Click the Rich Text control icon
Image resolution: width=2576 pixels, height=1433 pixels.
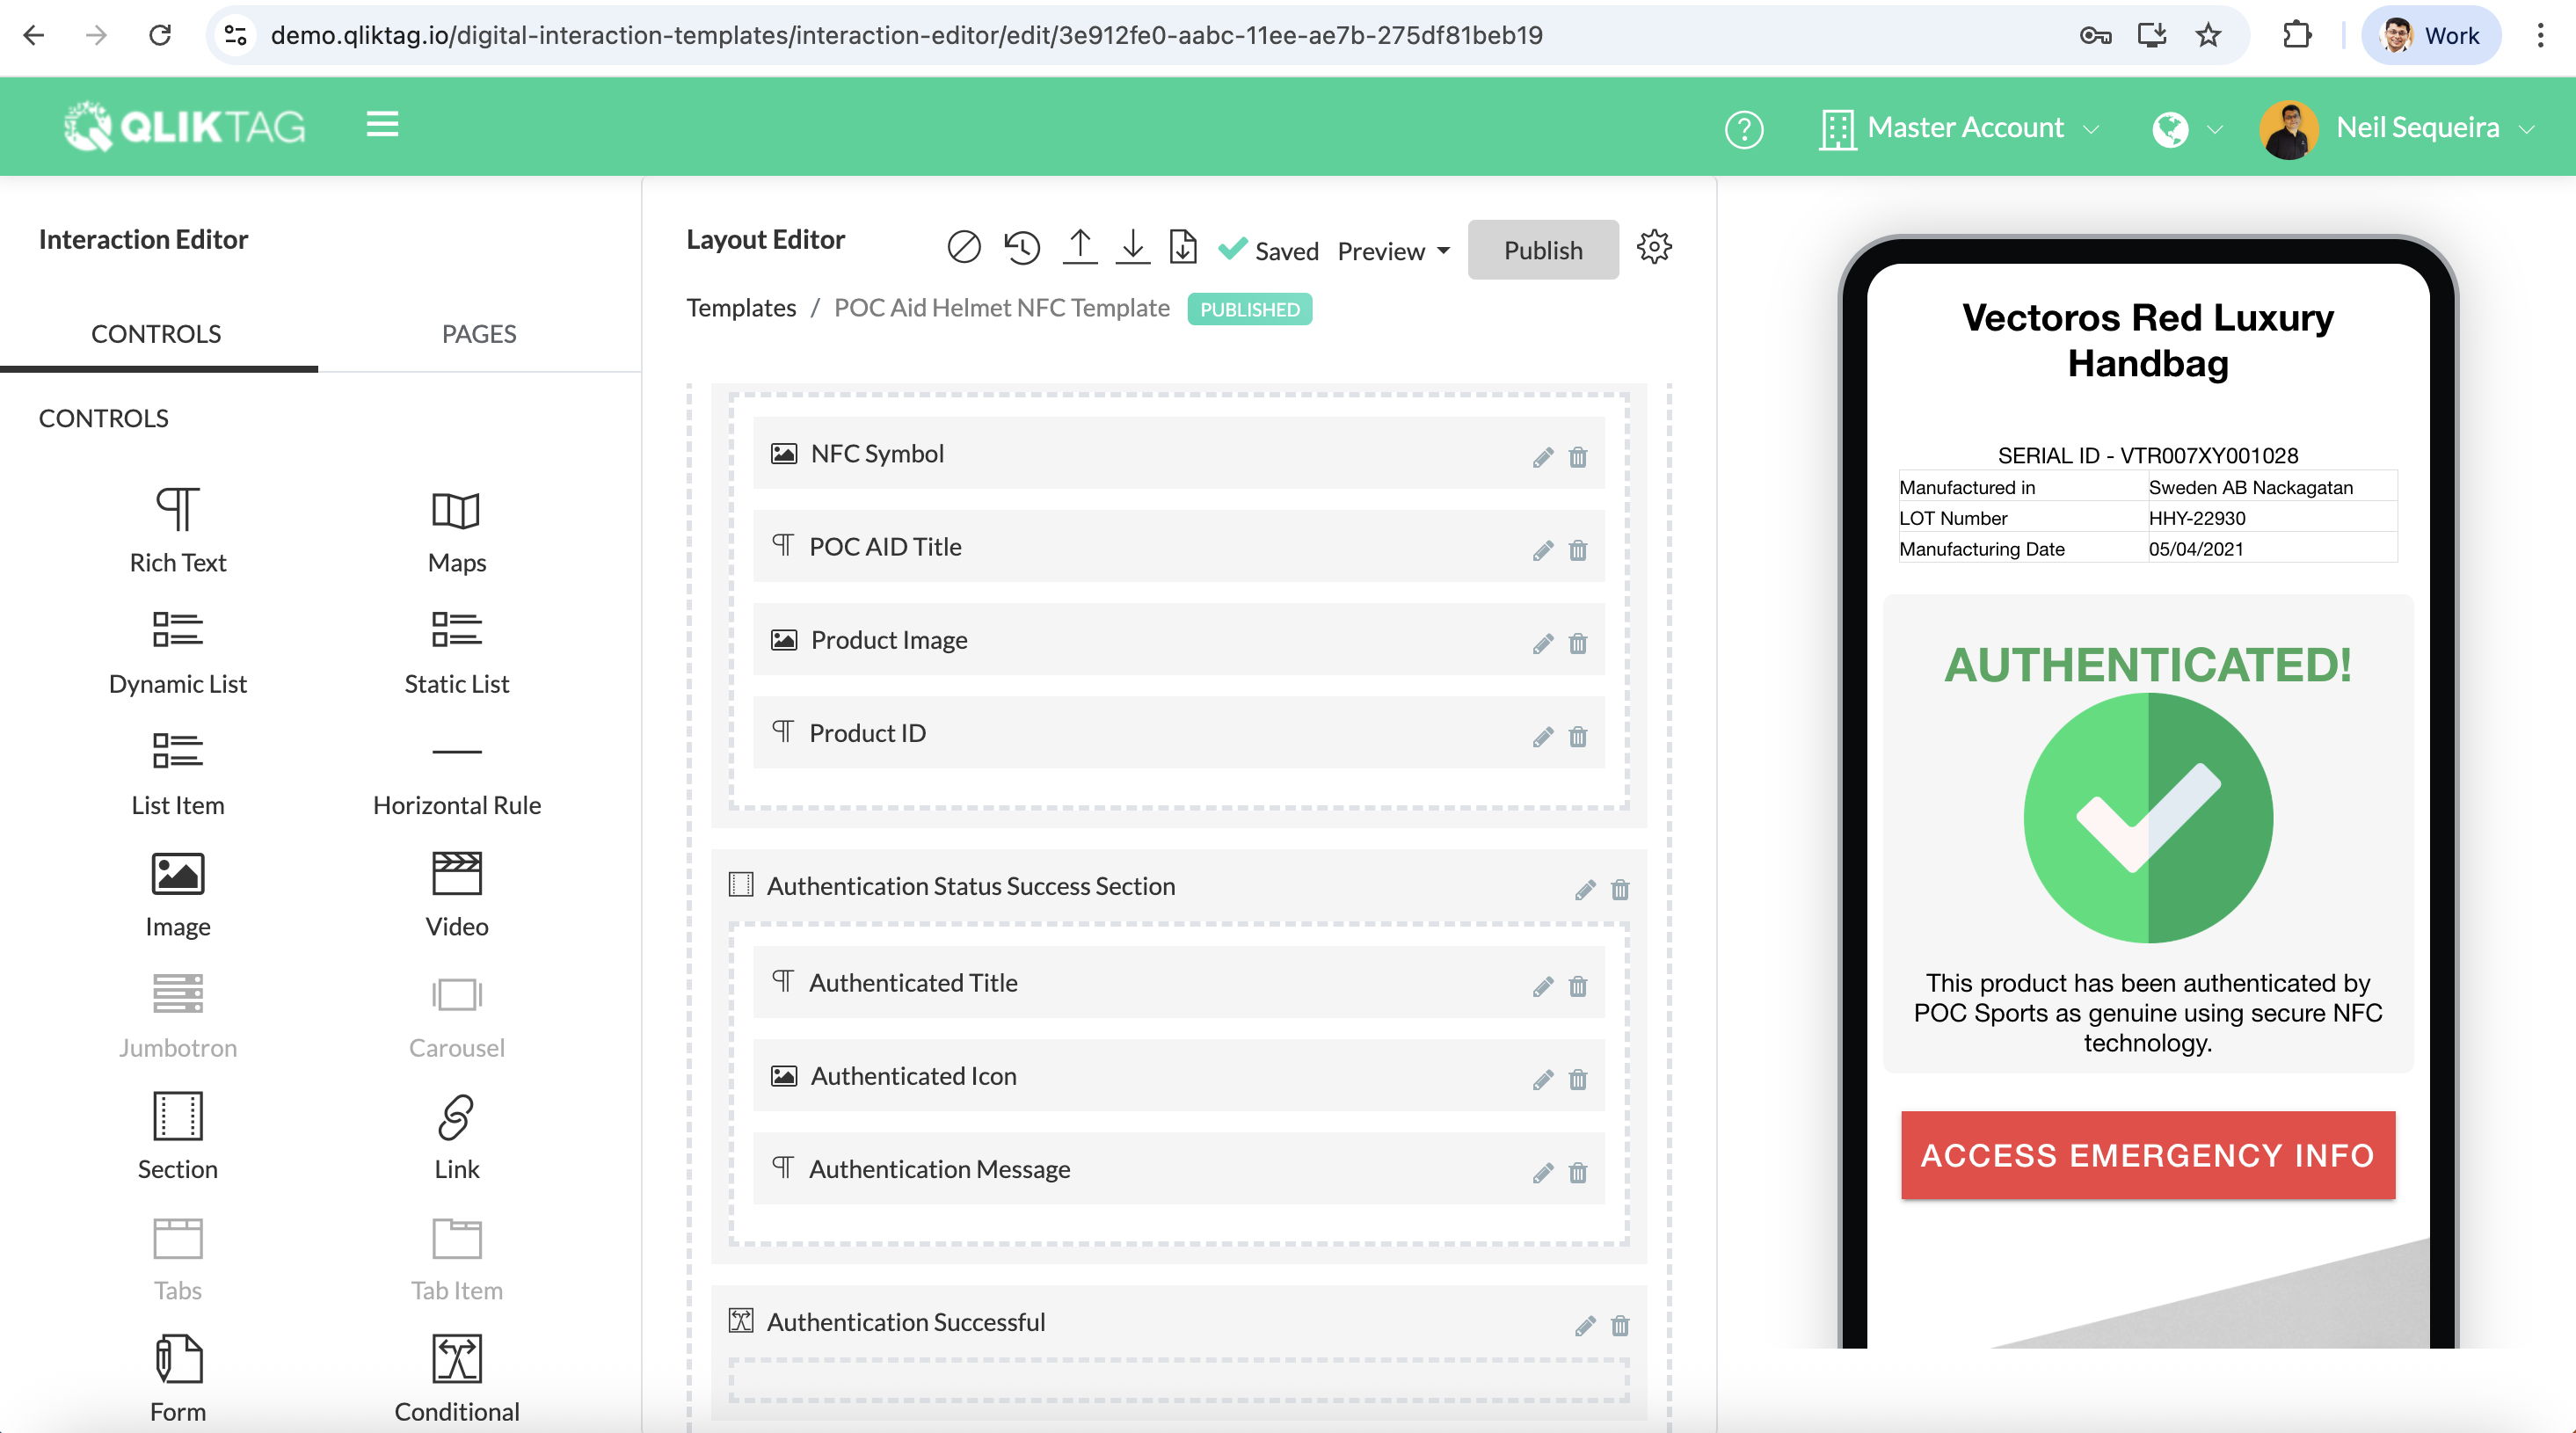click(x=177, y=508)
